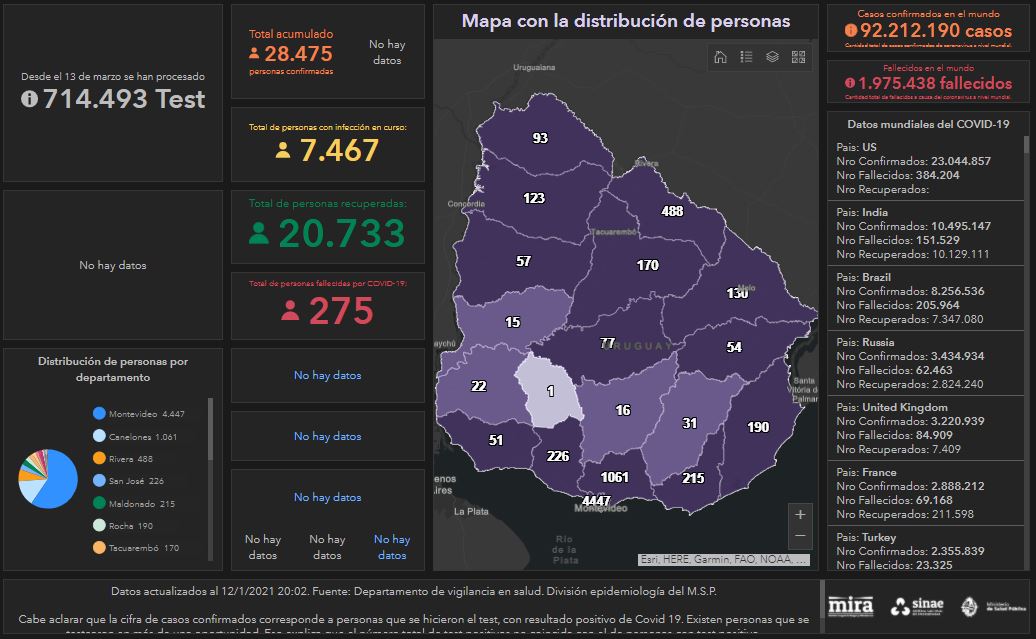Viewport: 1036px width, 639px height.
Task: Click the orange Tacuarembó legend swatch
Action: (x=99, y=548)
